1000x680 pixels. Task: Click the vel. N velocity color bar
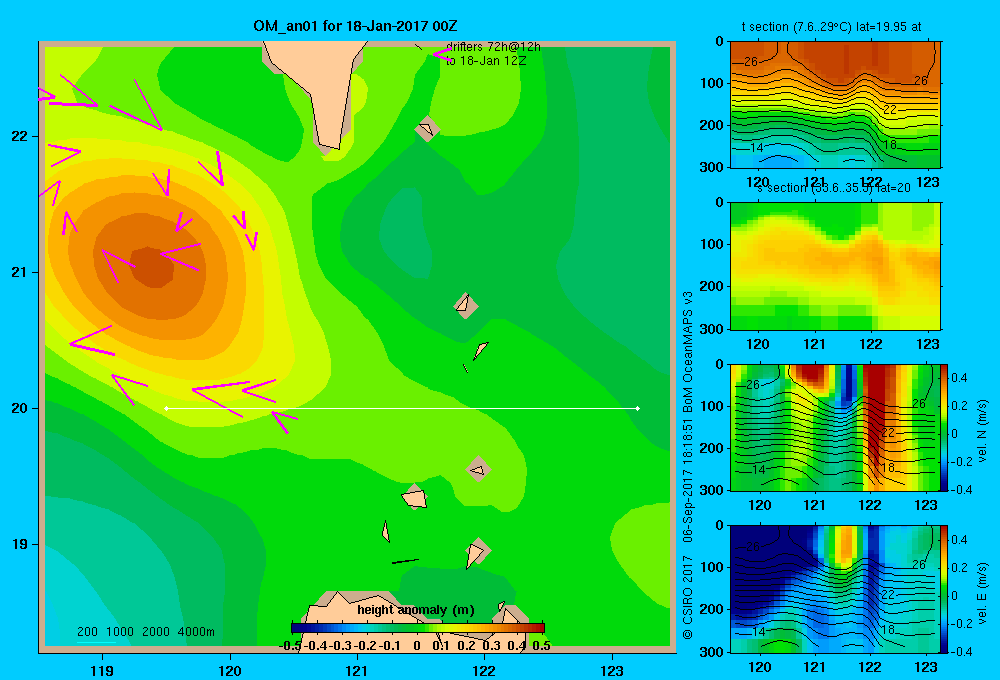[945, 427]
